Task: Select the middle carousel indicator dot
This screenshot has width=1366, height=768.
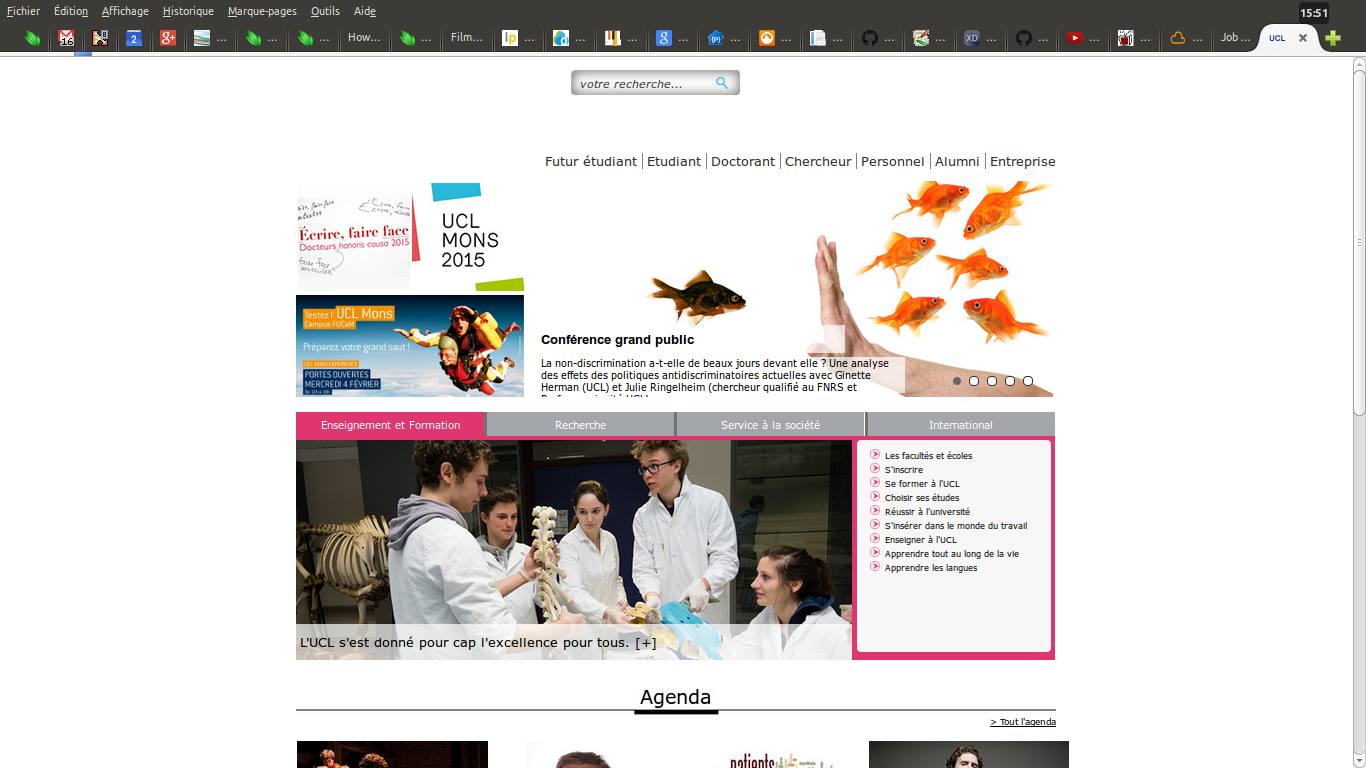Action: (992, 381)
